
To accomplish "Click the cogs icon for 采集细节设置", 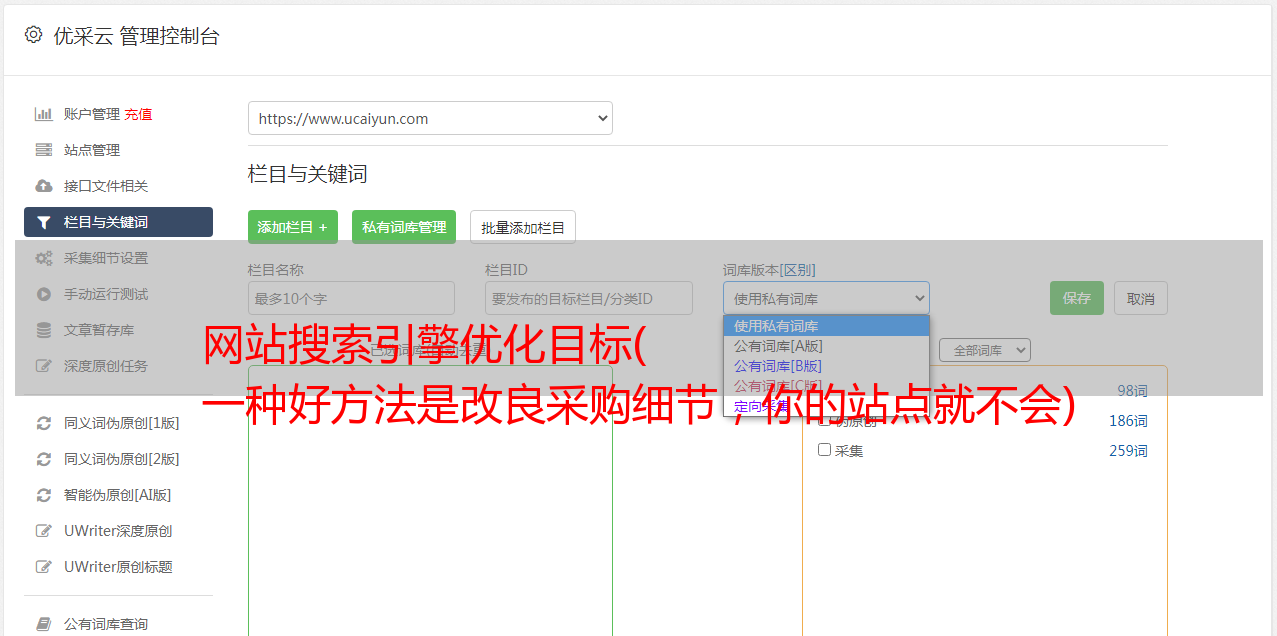I will [44, 258].
